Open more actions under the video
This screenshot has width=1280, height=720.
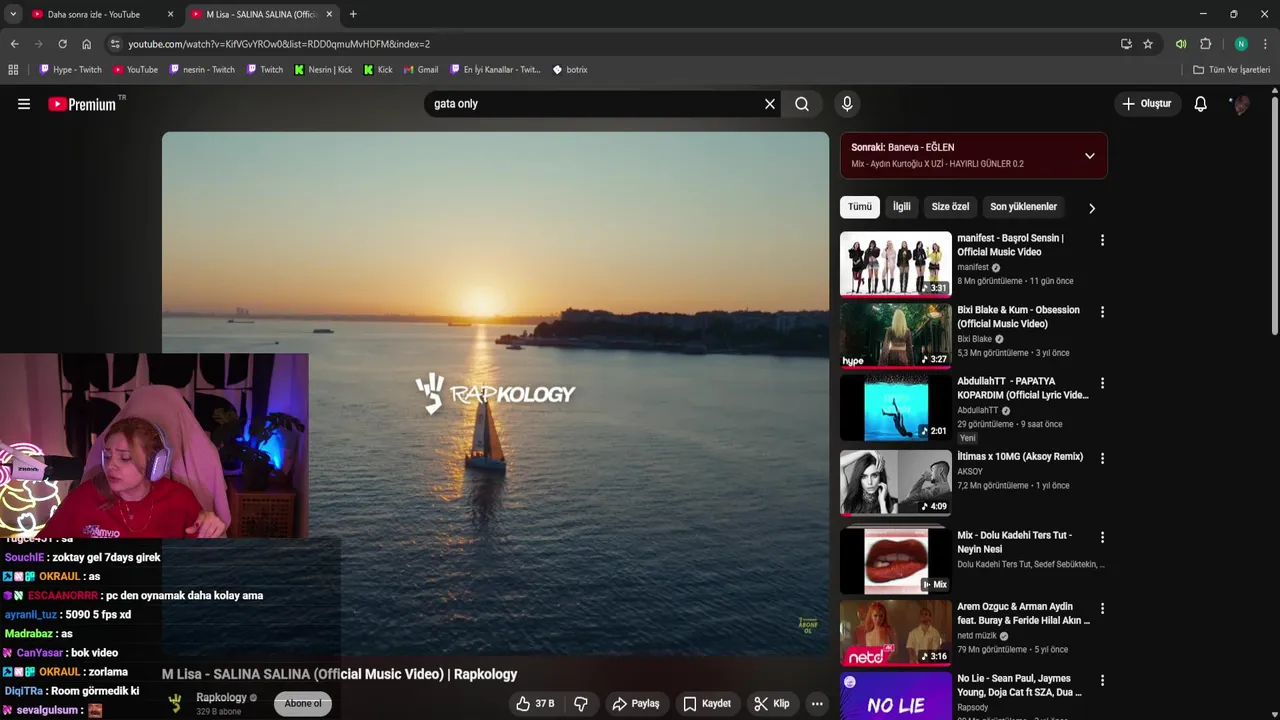(817, 704)
